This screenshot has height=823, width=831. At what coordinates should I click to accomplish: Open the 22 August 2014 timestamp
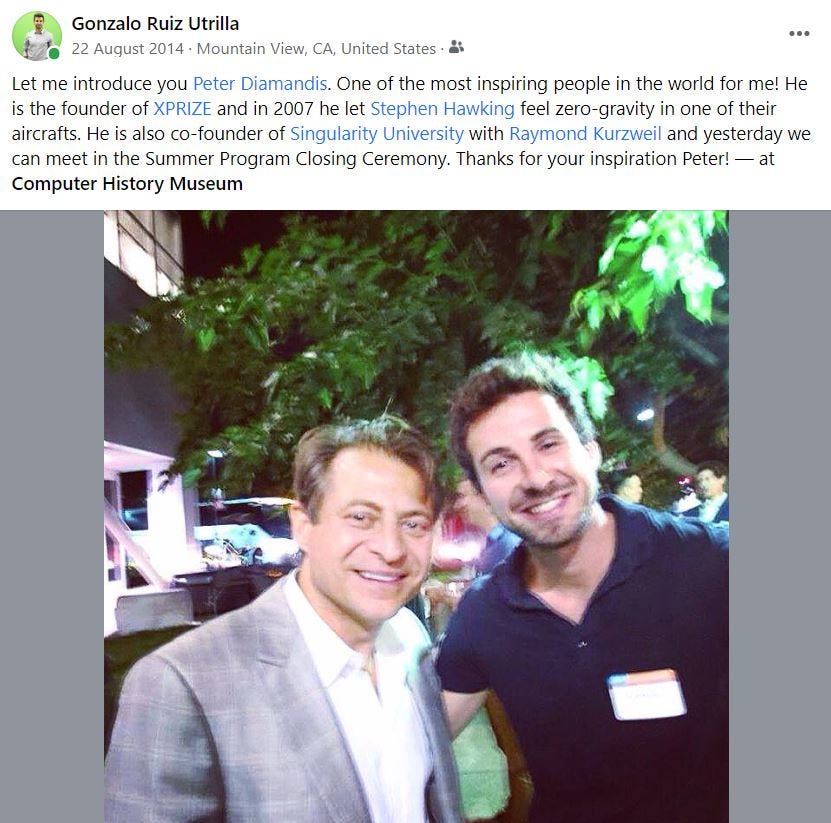(128, 48)
